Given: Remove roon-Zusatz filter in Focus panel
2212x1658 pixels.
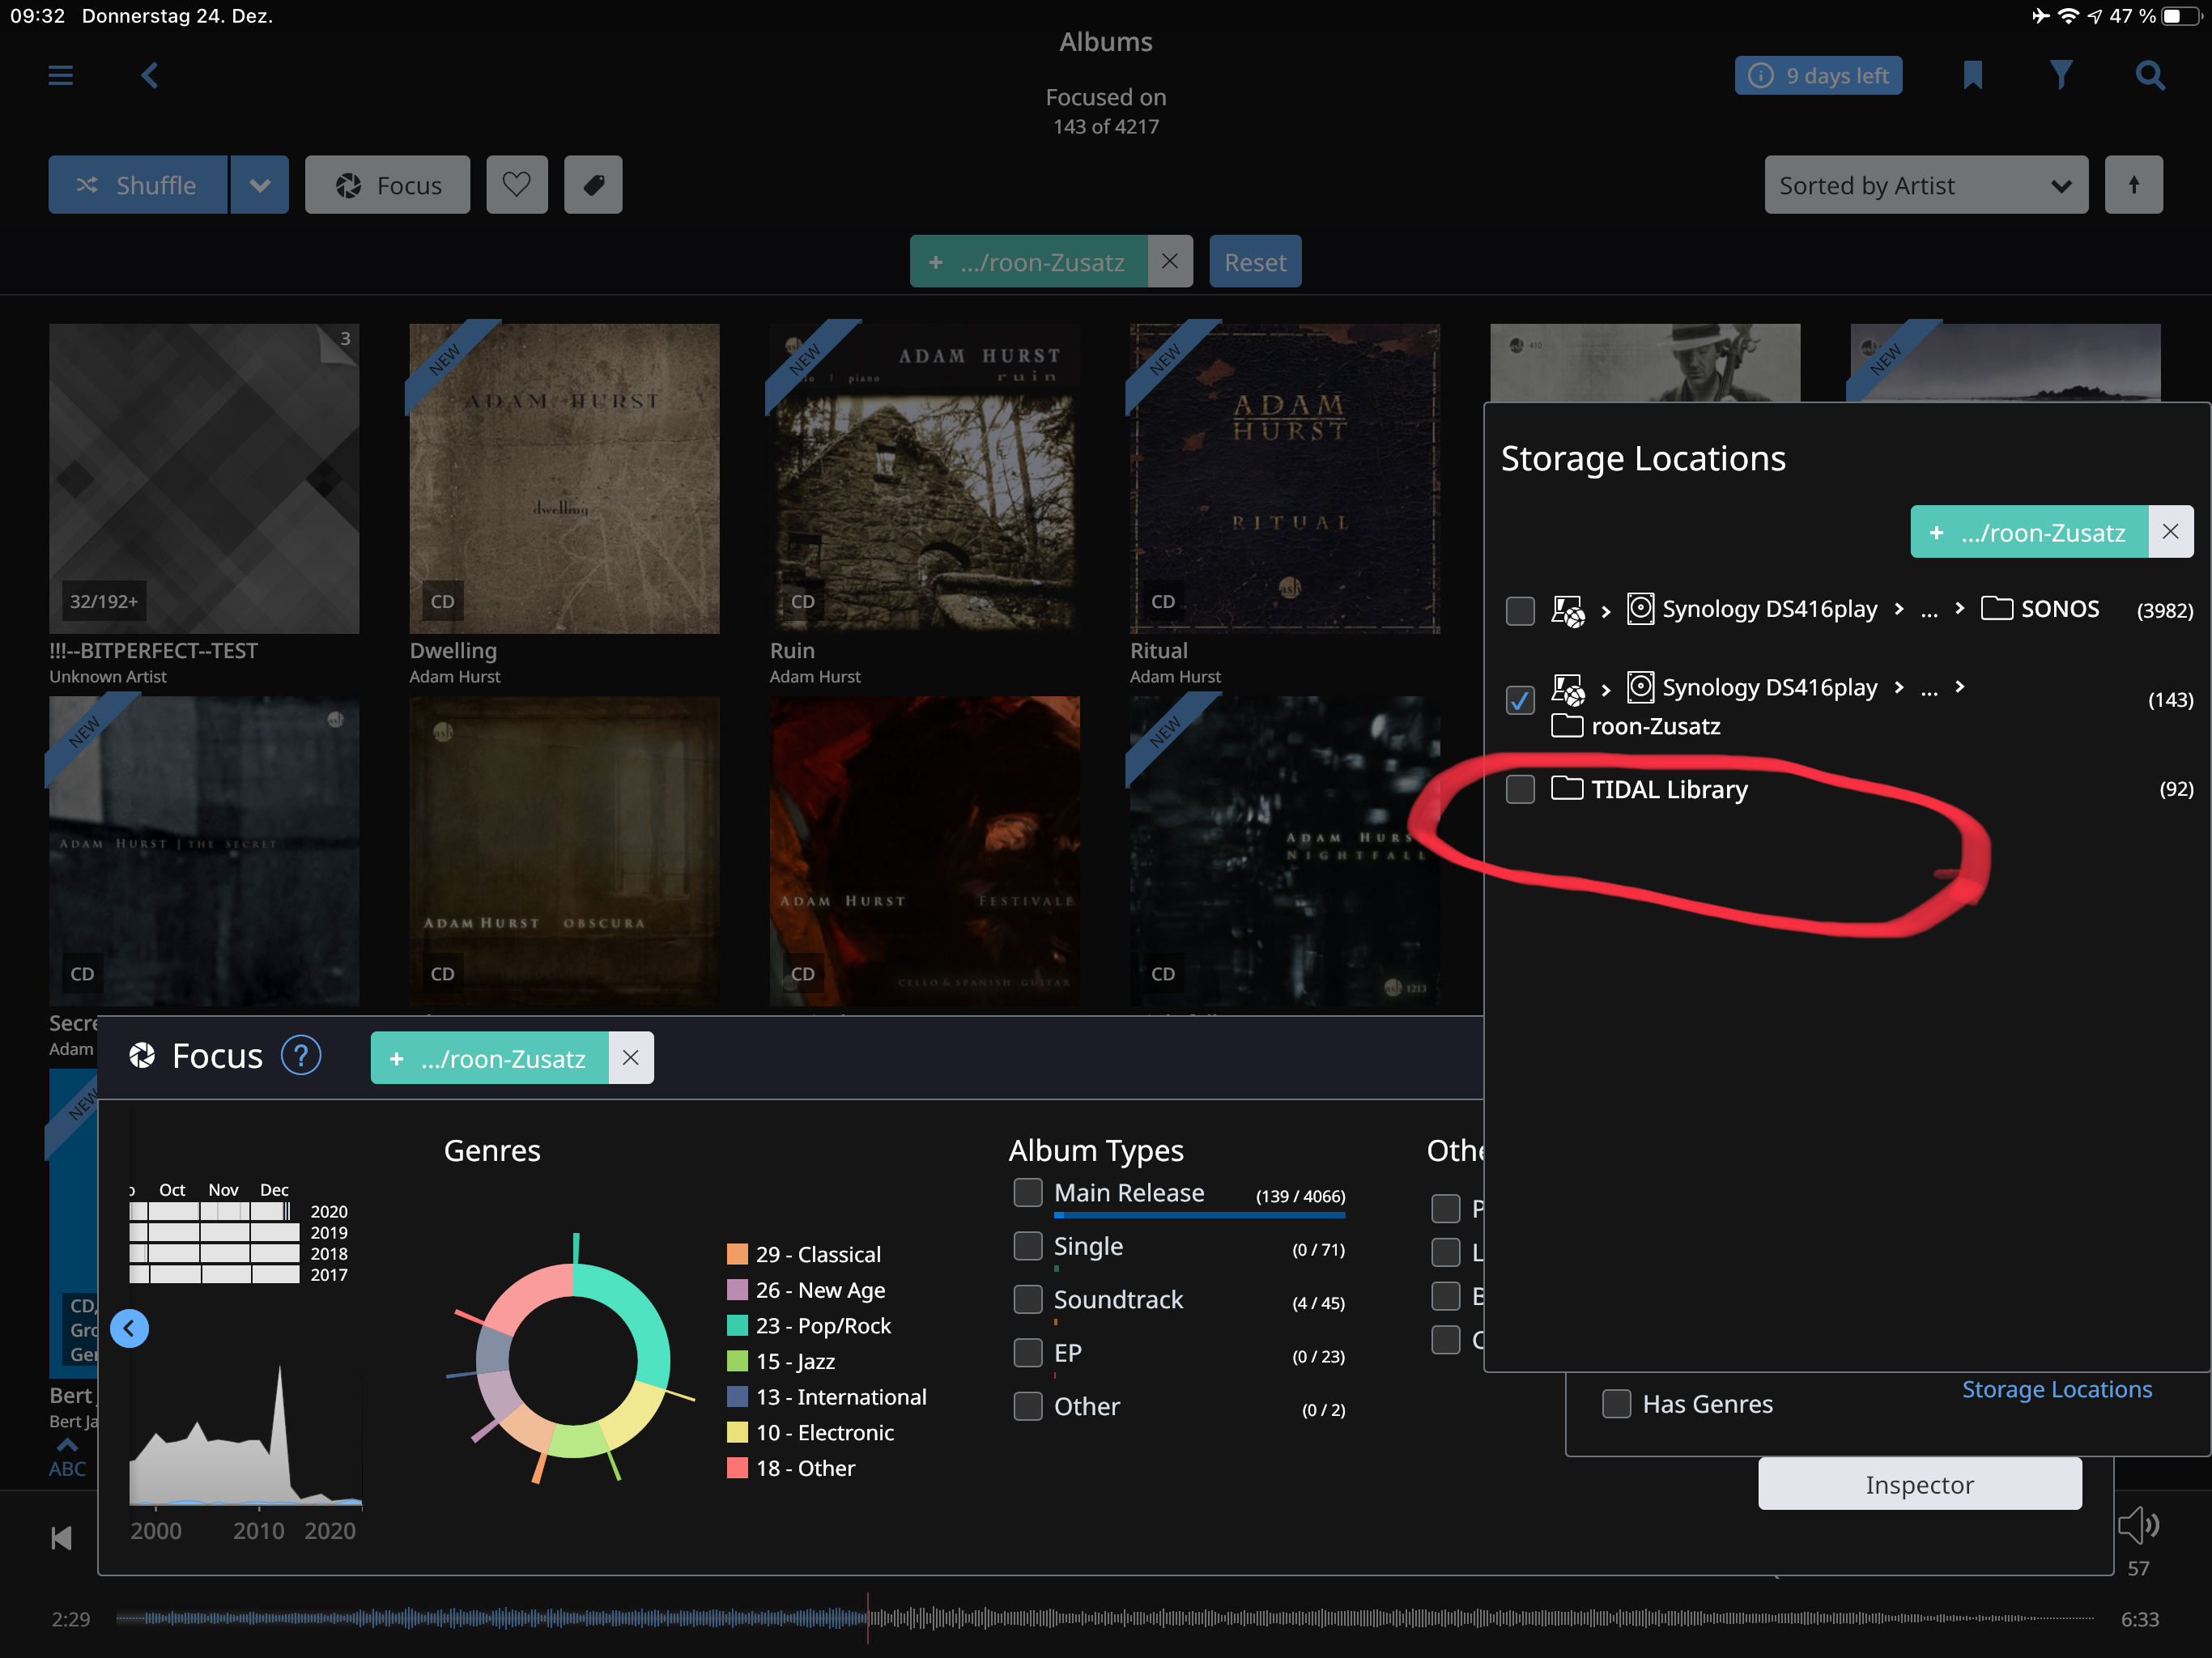Looking at the screenshot, I should click(x=631, y=1058).
